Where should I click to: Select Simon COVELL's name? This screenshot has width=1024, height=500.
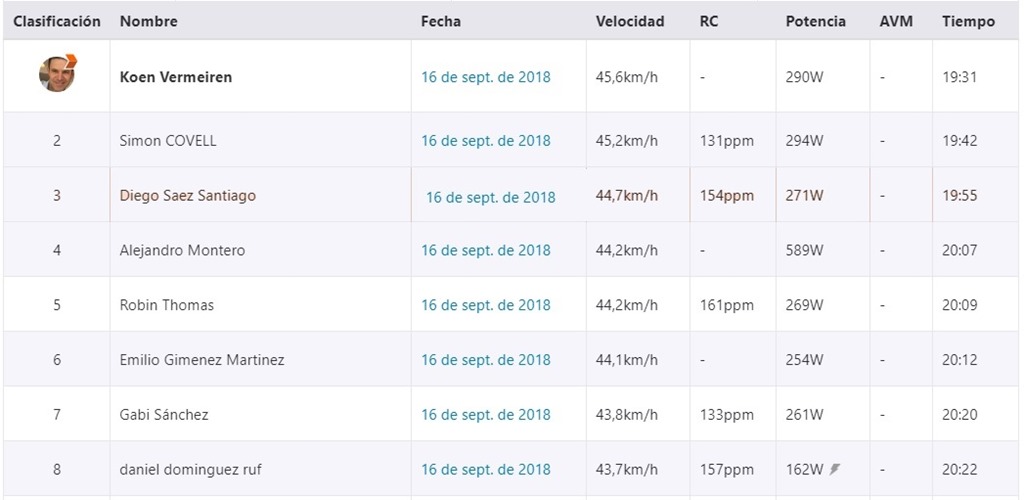pos(168,140)
